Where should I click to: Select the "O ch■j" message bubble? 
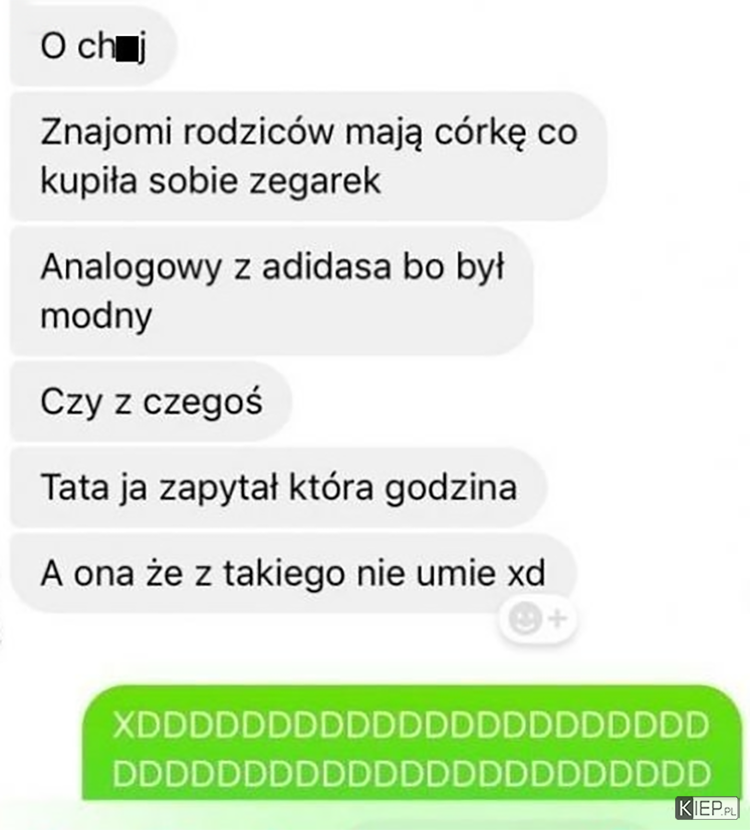pyautogui.click(x=93, y=47)
